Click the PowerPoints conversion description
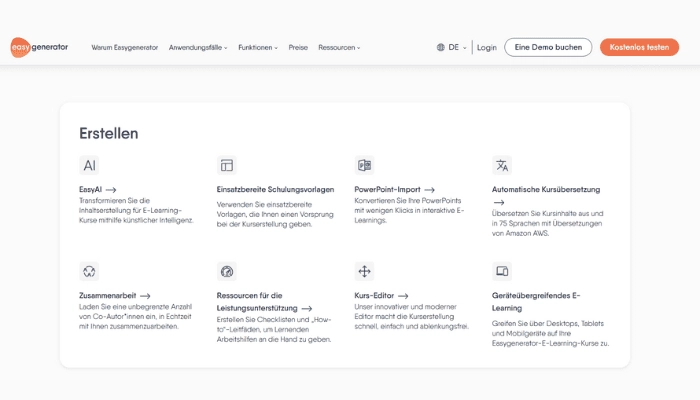Screen dimensions: 700x400 point(409,210)
